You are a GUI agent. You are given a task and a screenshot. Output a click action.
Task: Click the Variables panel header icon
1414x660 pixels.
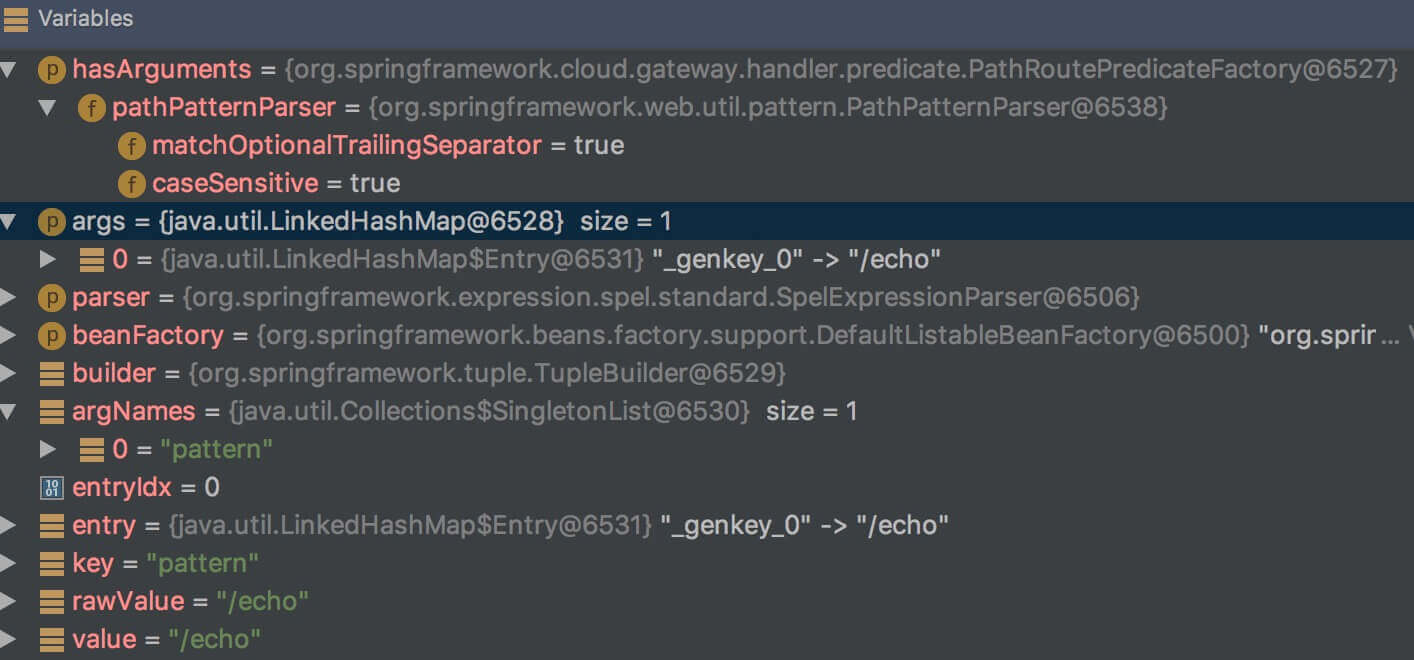tap(16, 18)
